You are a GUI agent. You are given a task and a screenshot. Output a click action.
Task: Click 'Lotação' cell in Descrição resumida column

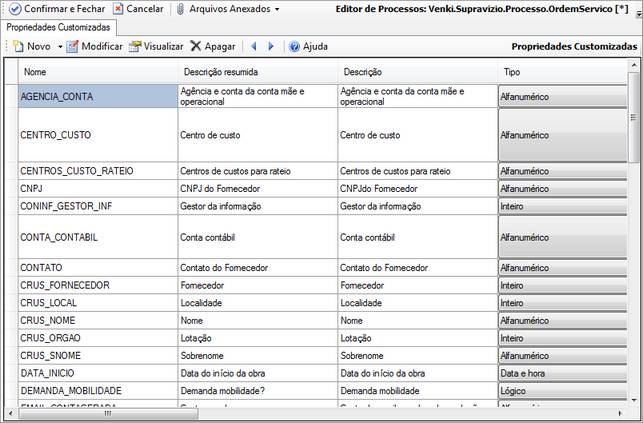(x=258, y=338)
